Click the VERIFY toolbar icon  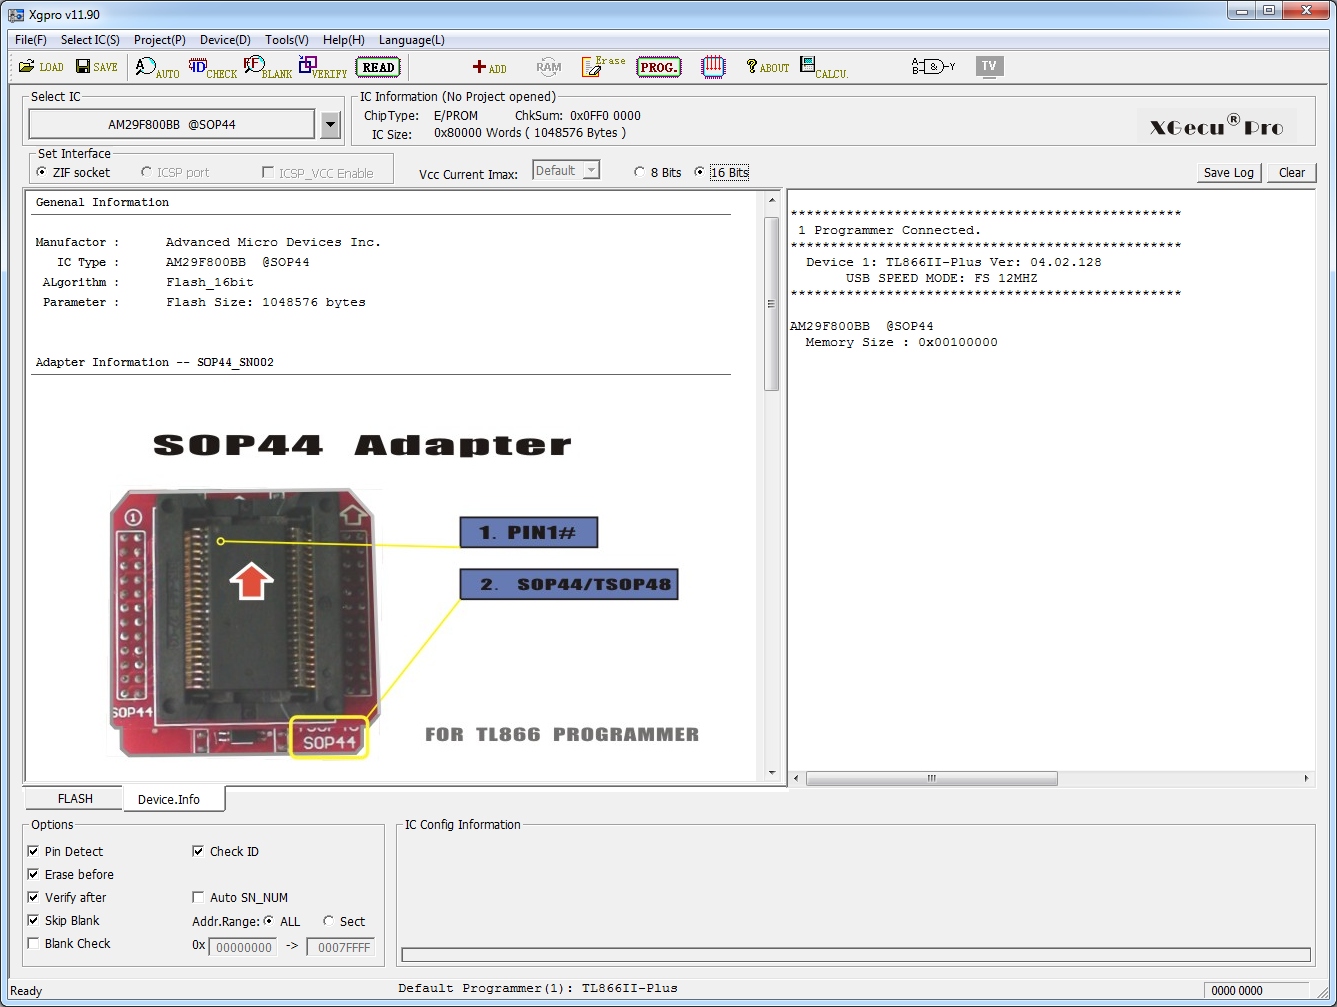pos(322,68)
